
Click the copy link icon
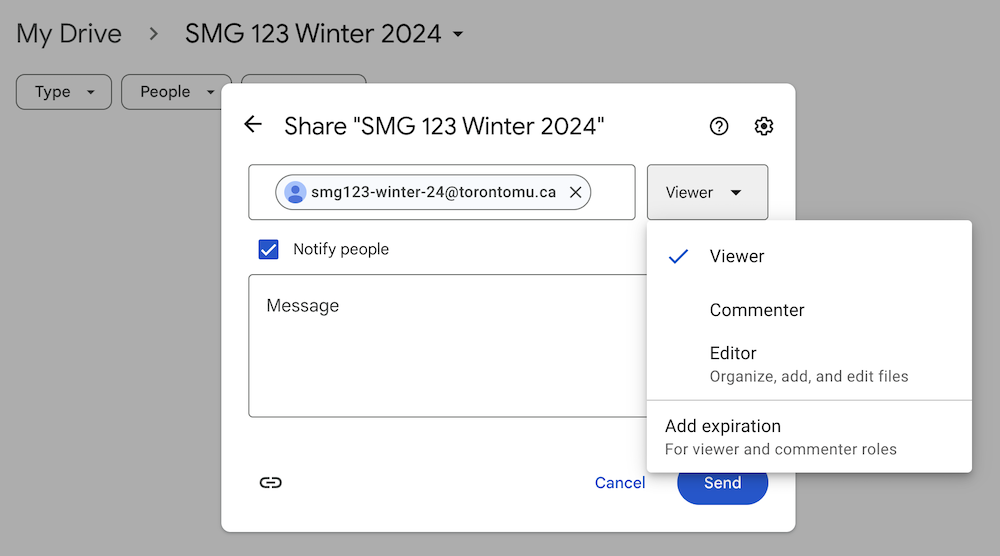tap(270, 483)
